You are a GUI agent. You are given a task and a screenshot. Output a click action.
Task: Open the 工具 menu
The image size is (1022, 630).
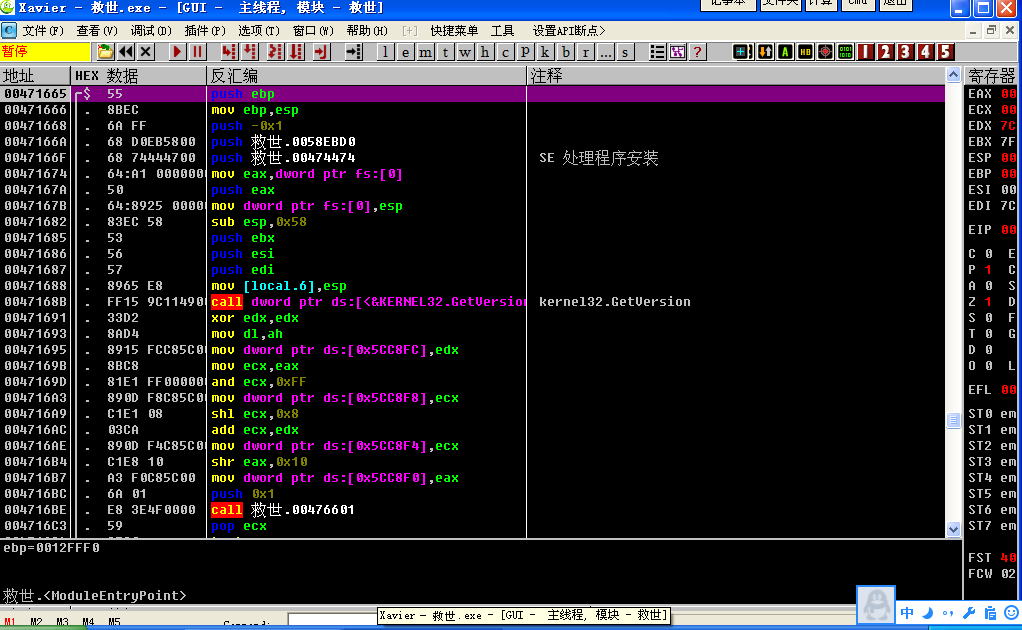coord(502,31)
